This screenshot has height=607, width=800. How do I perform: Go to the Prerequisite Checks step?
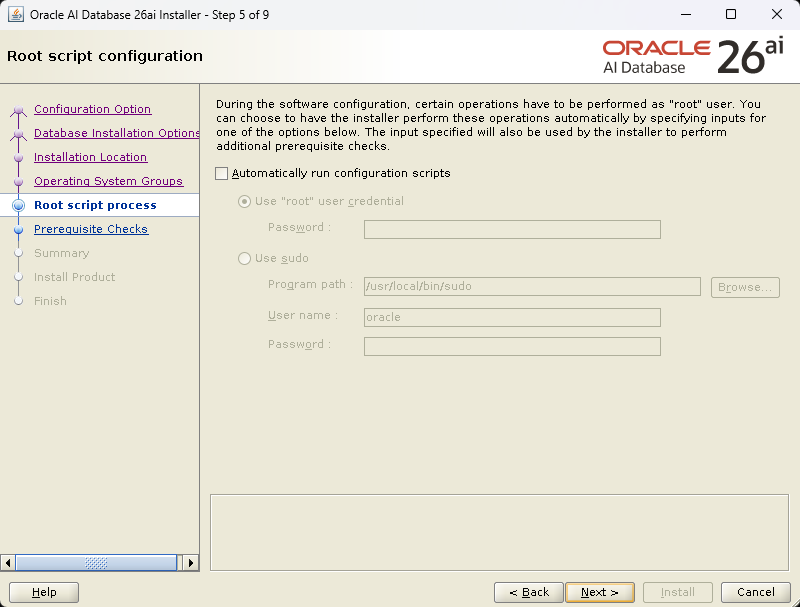coord(91,229)
